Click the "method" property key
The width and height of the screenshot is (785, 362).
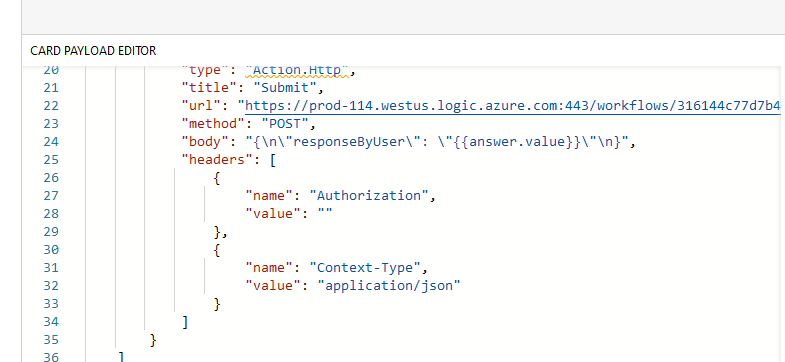(x=213, y=124)
